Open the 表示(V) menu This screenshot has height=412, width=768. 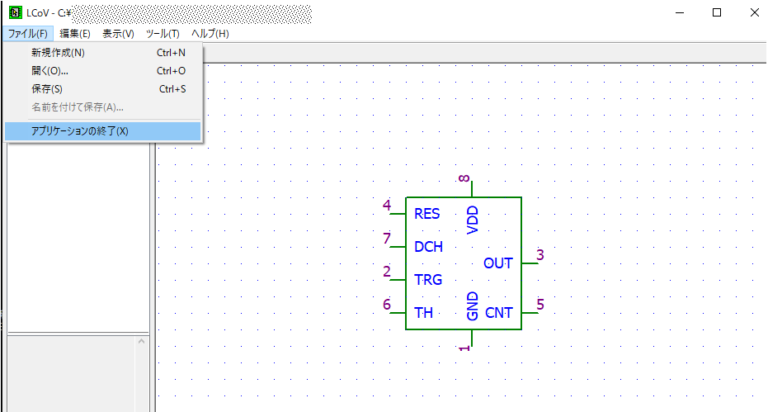click(118, 33)
